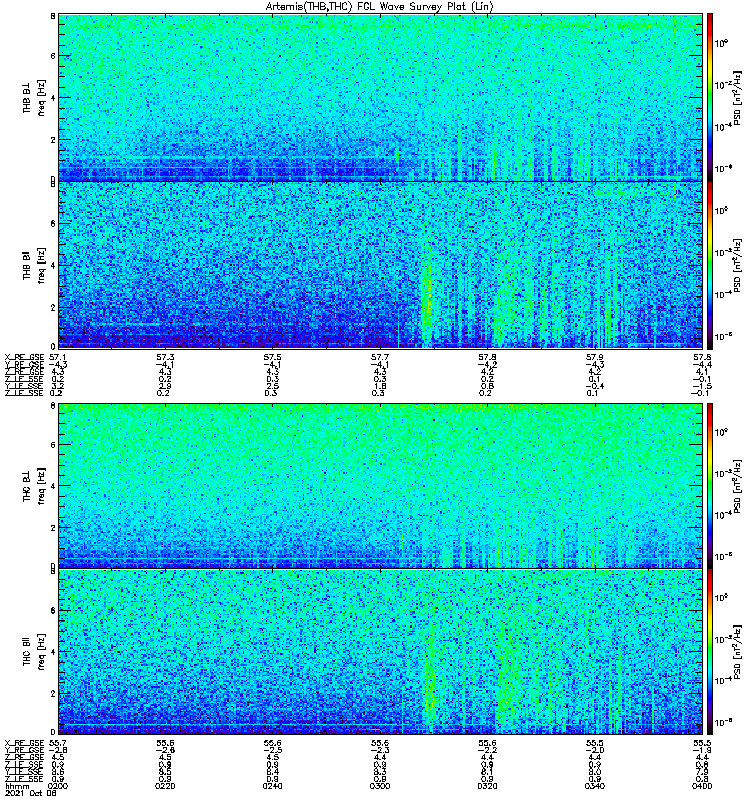This screenshot has height=800, width=750.
Task: Click the "THB B∥" y-axis label
Action: pyautogui.click(x=27, y=265)
